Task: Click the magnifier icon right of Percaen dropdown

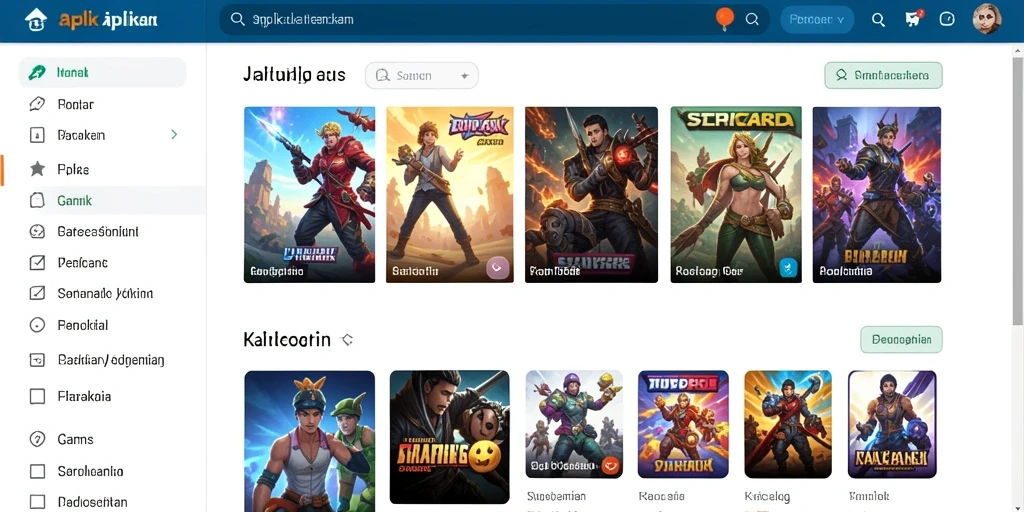Action: 878,20
